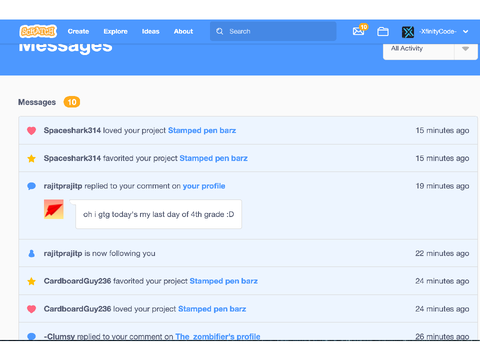Open the -XfinityCode- account menu chevron

point(466,31)
